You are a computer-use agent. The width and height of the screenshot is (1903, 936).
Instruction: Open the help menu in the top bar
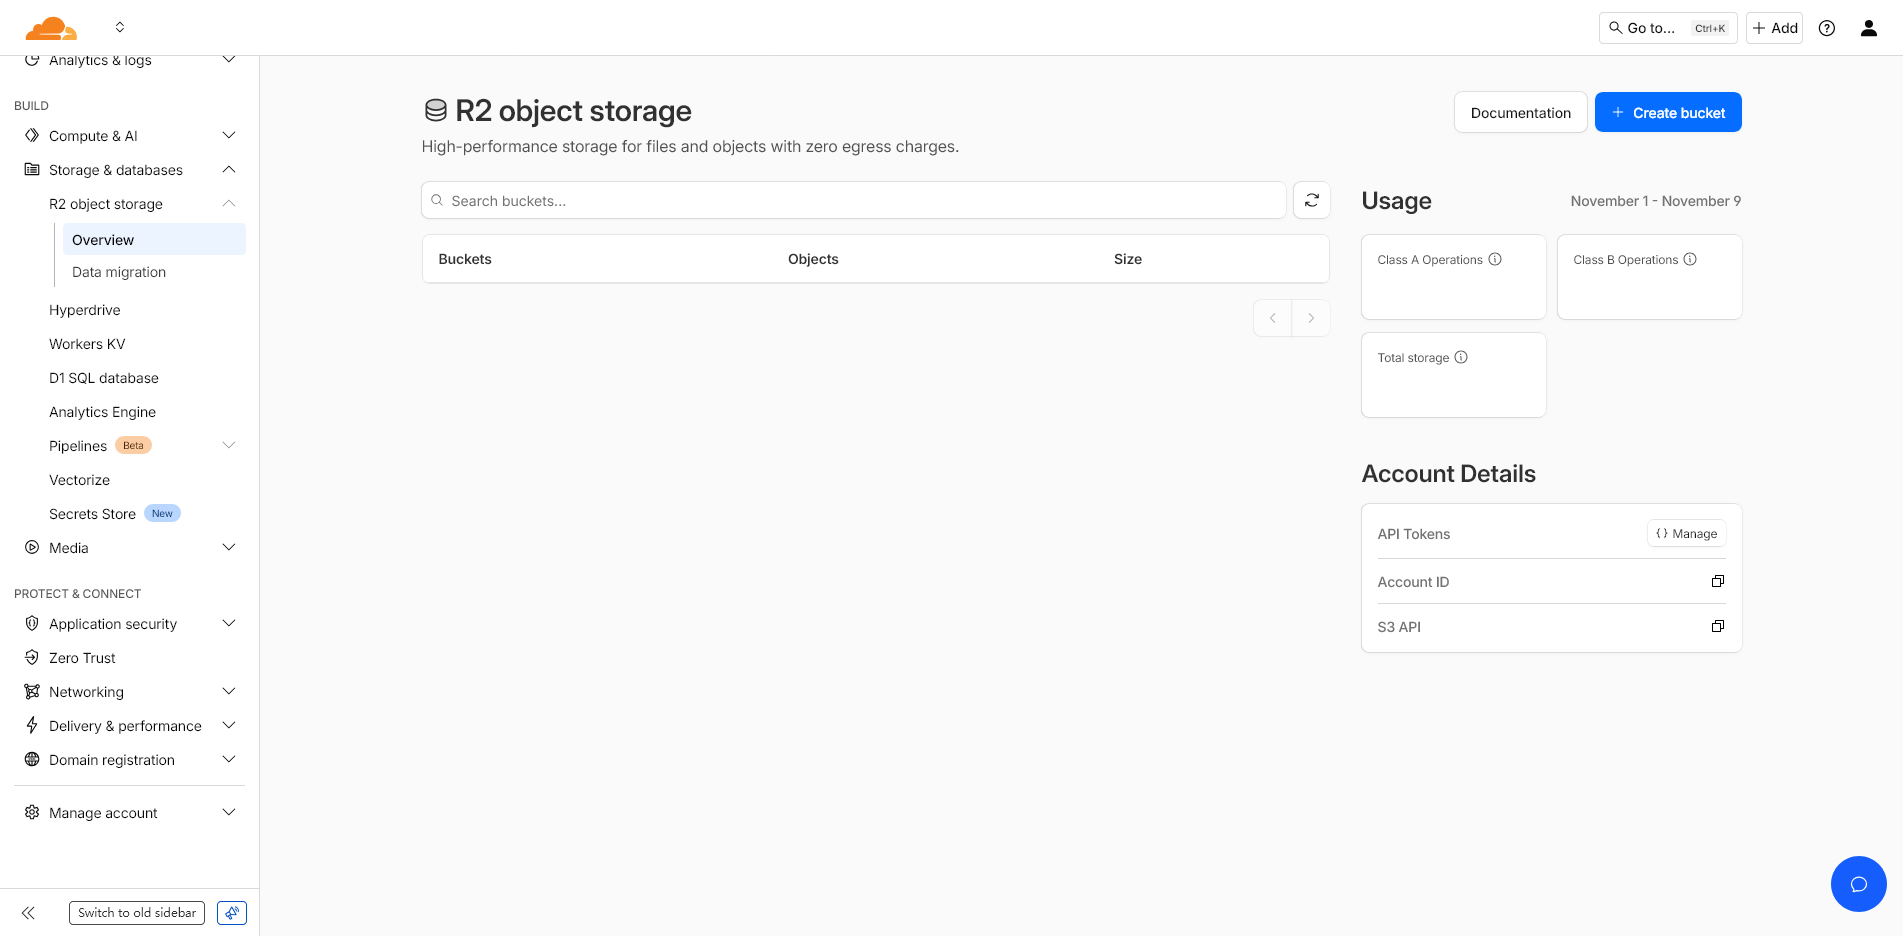coord(1826,27)
